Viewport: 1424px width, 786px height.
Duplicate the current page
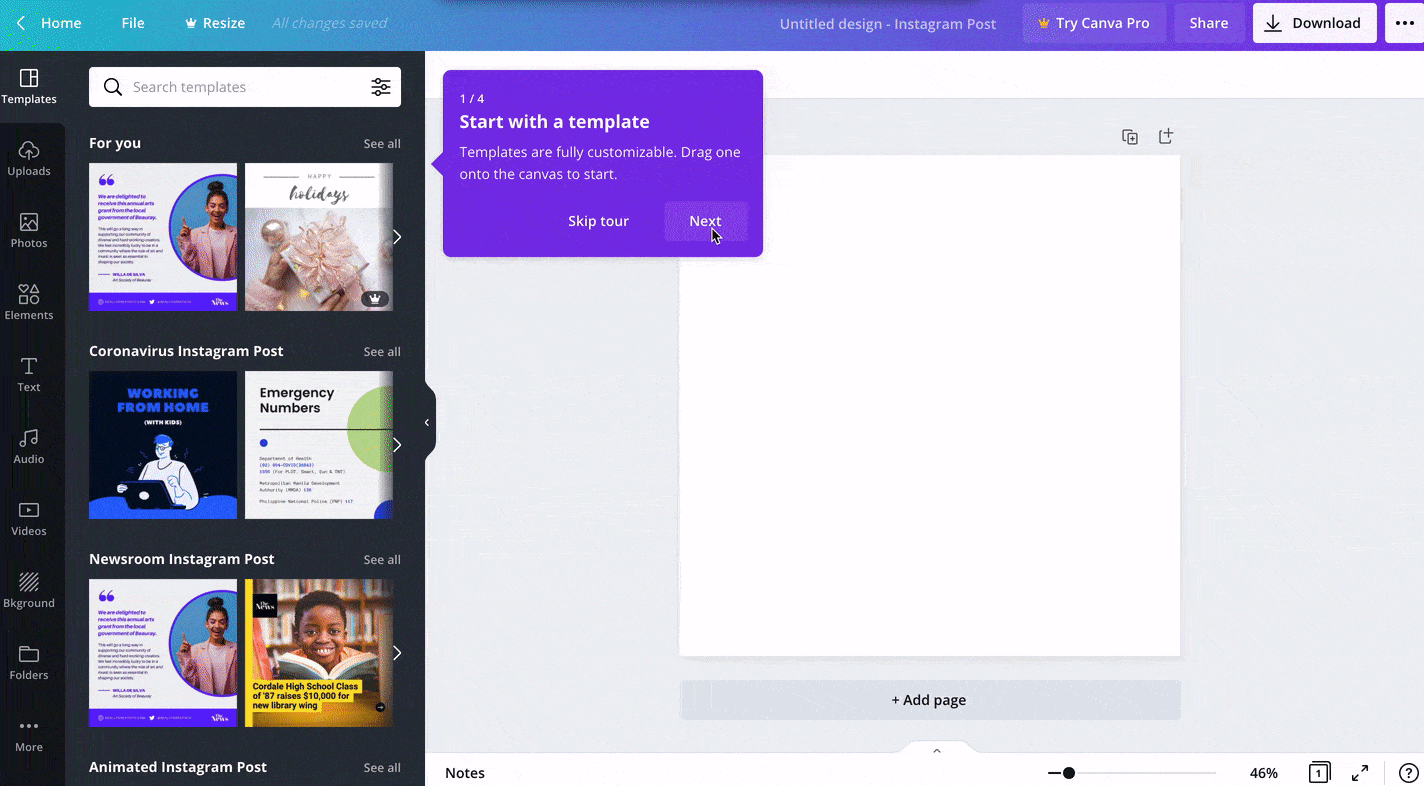coord(1130,136)
